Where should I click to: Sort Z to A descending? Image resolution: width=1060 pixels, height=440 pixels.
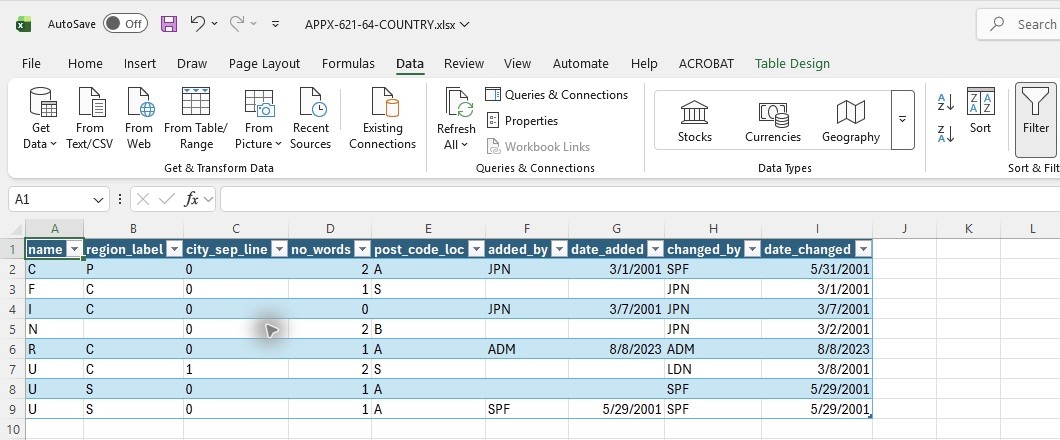pyautogui.click(x=946, y=134)
